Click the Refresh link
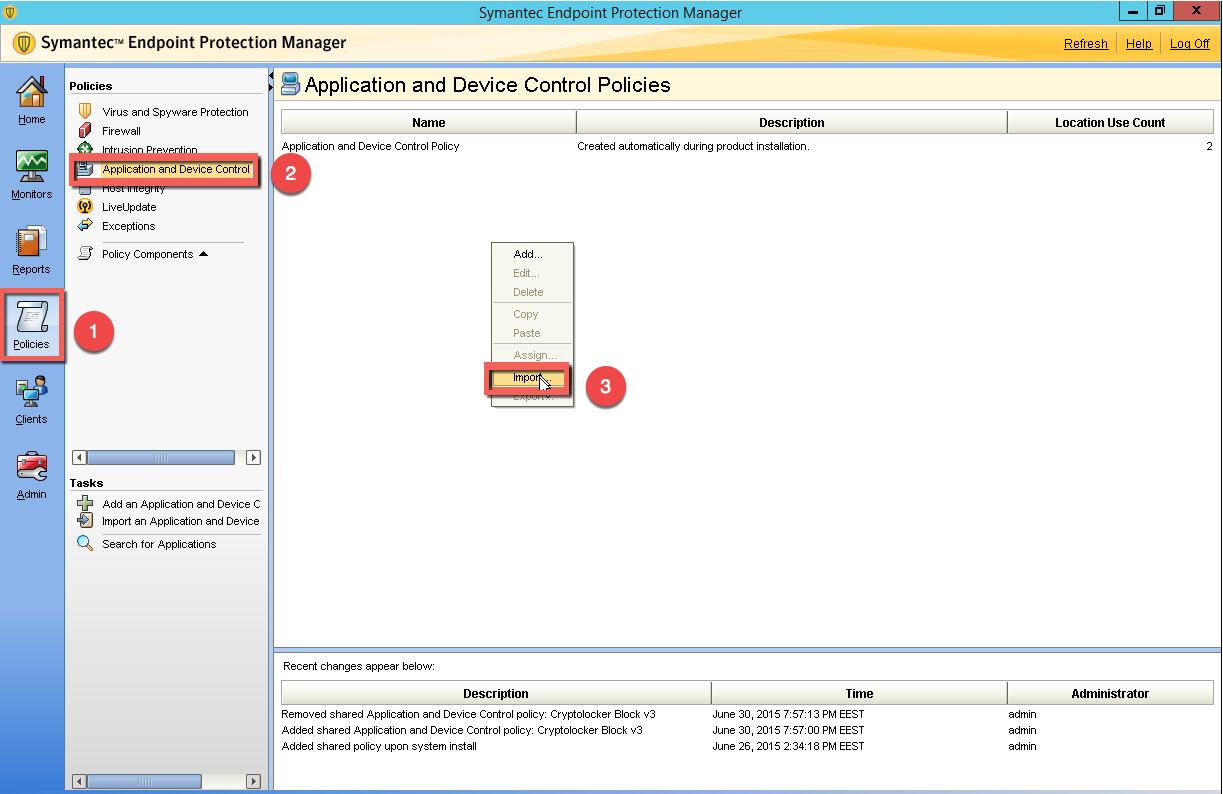The width and height of the screenshot is (1223, 794). click(x=1085, y=44)
